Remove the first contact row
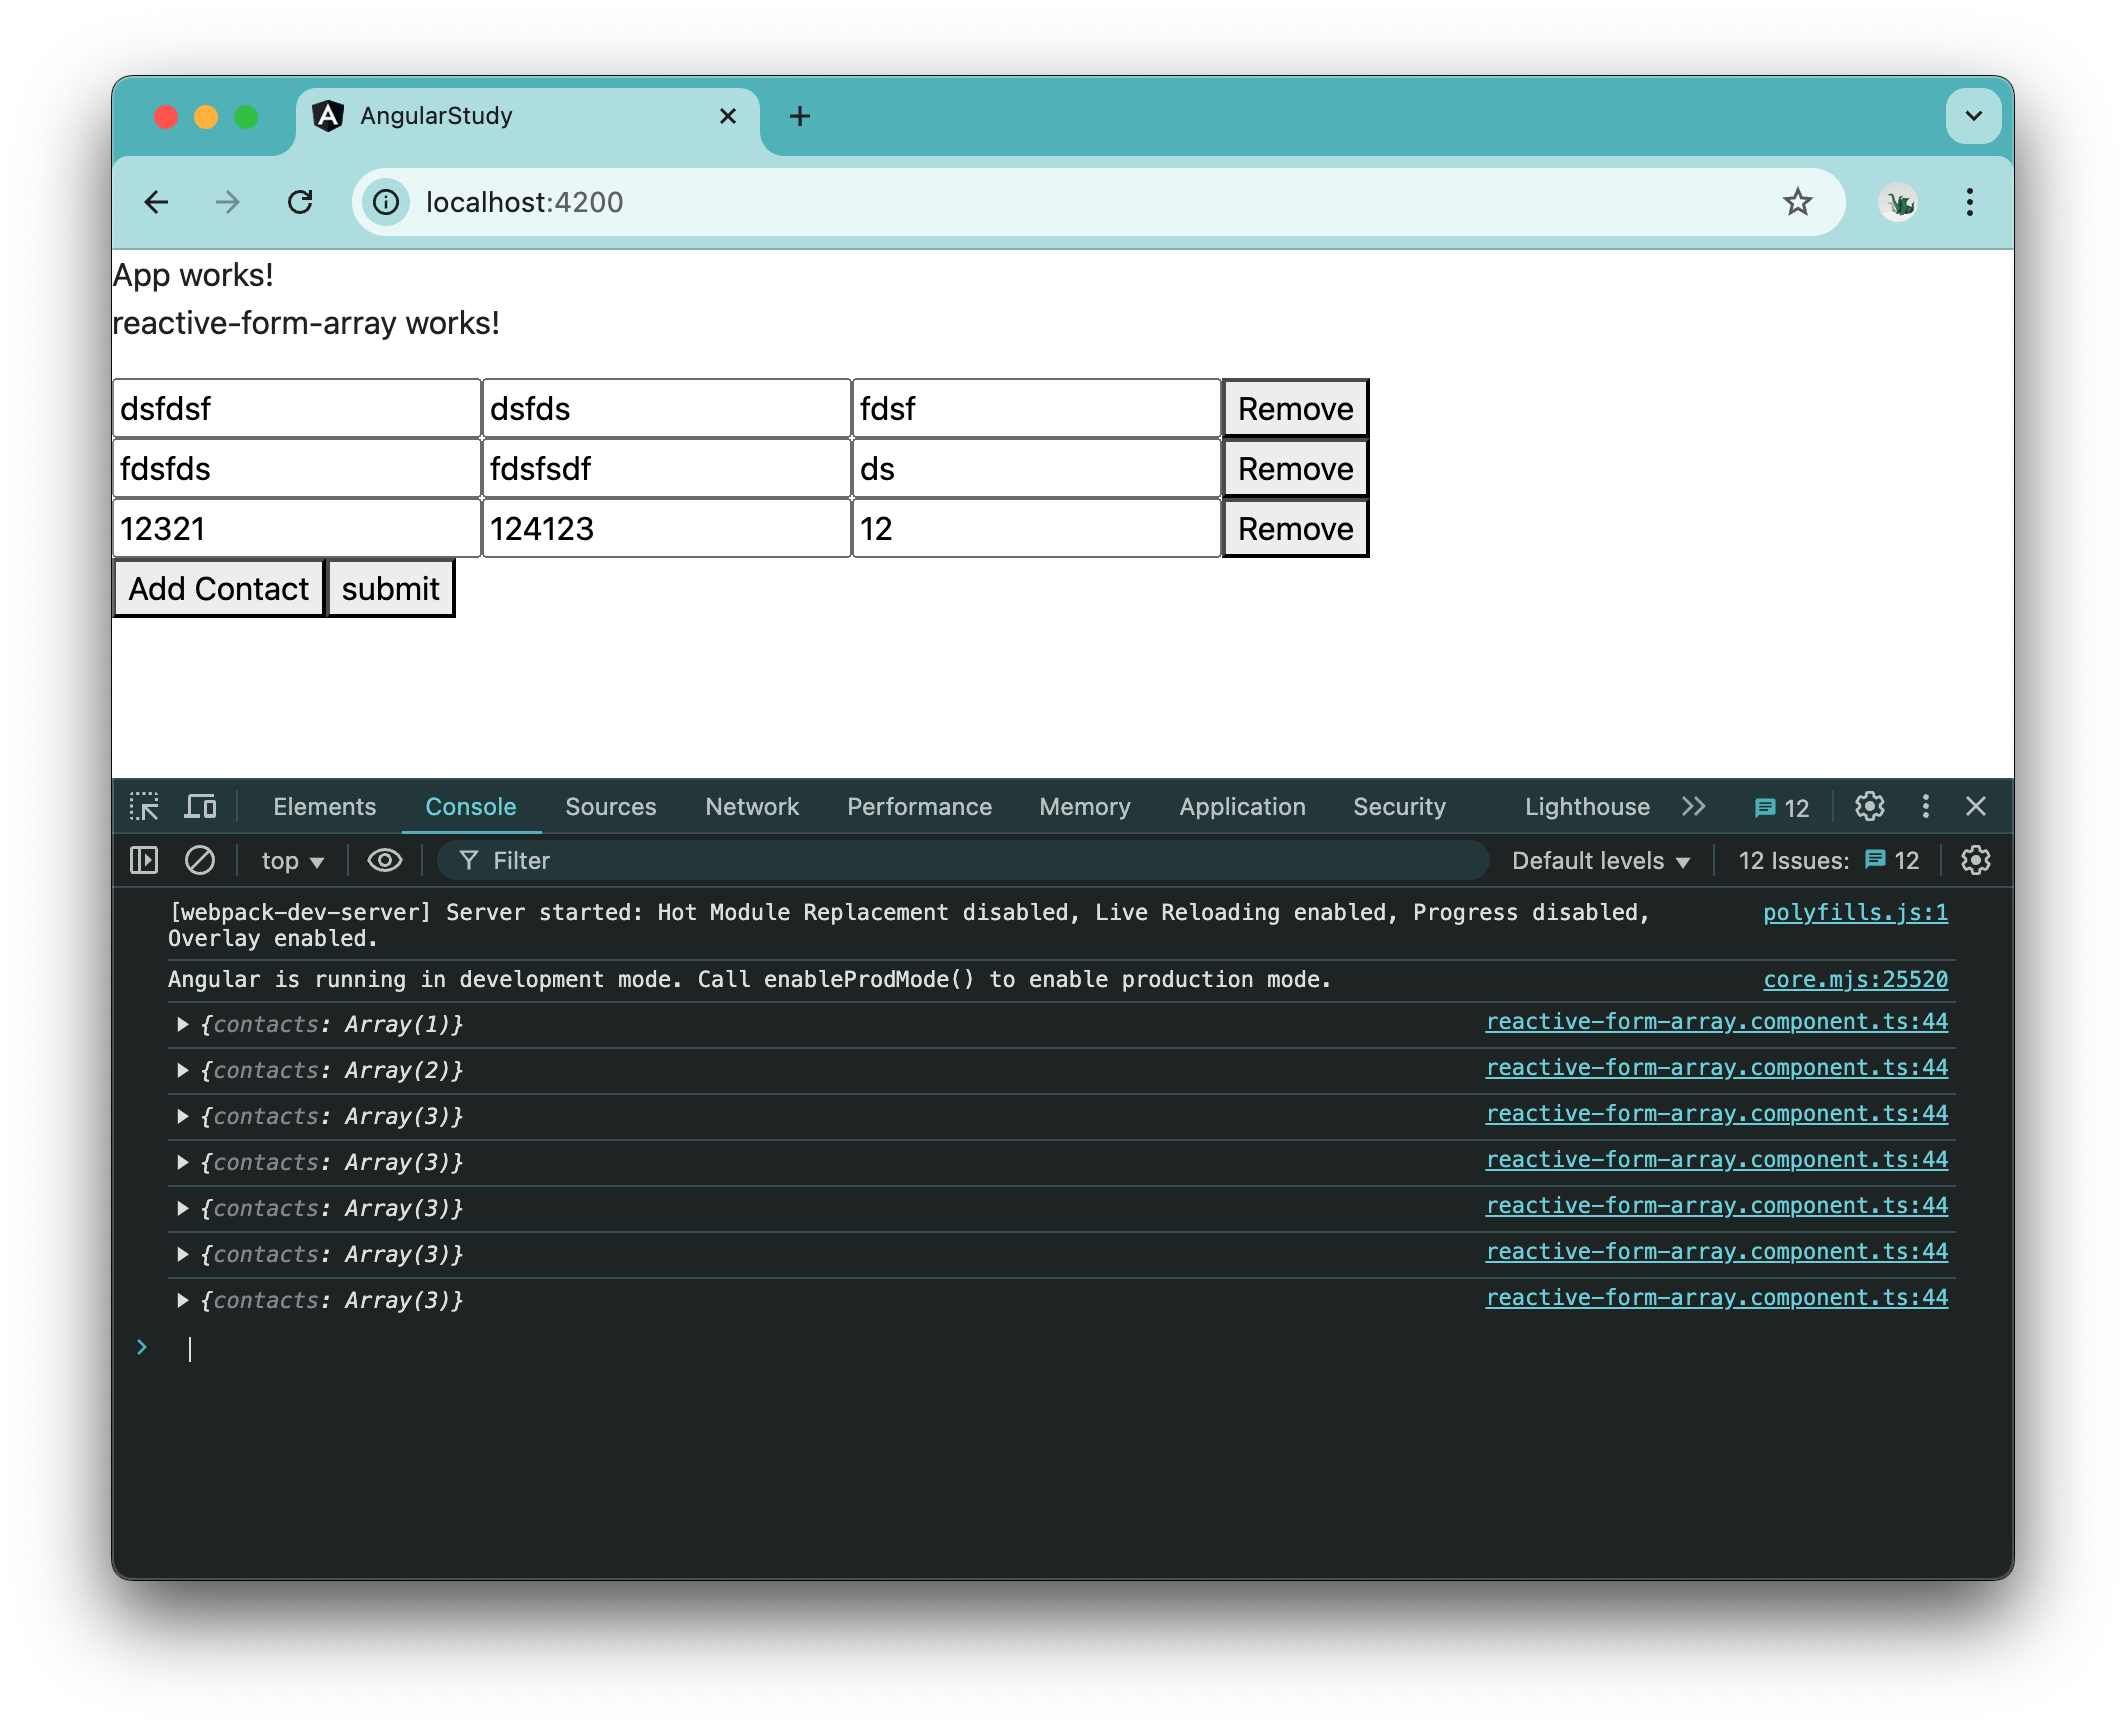The height and width of the screenshot is (1728, 2126). pyautogui.click(x=1295, y=408)
